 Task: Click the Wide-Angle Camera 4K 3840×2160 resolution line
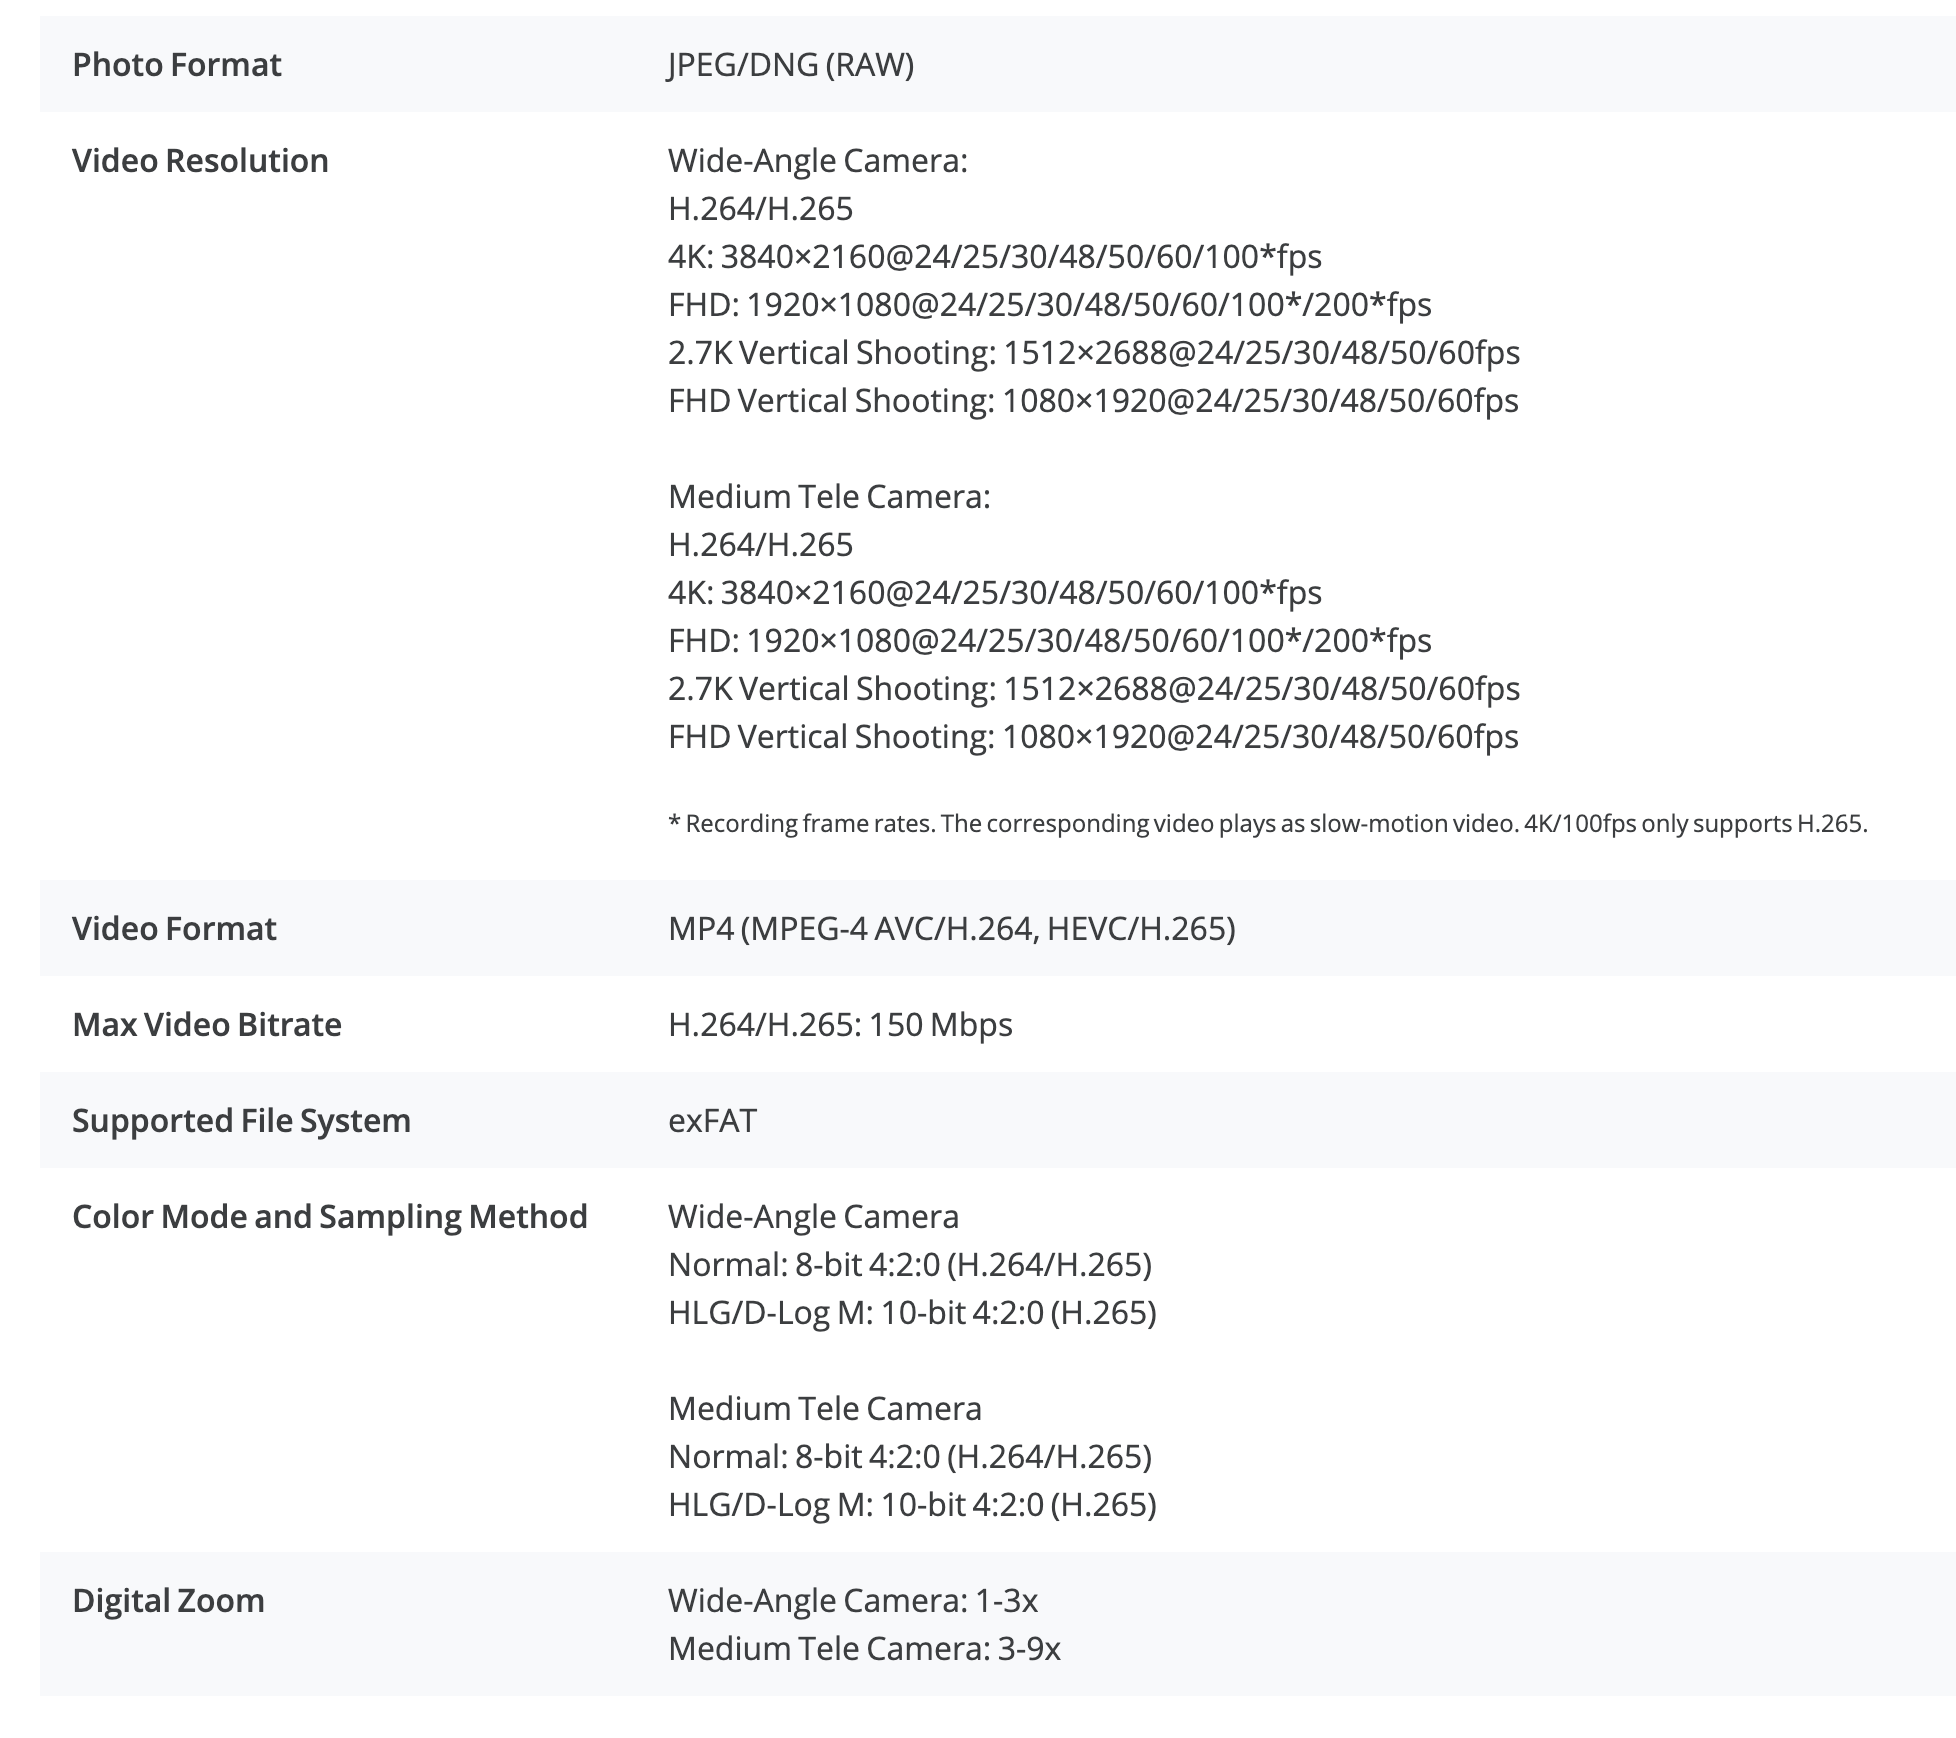tap(994, 257)
